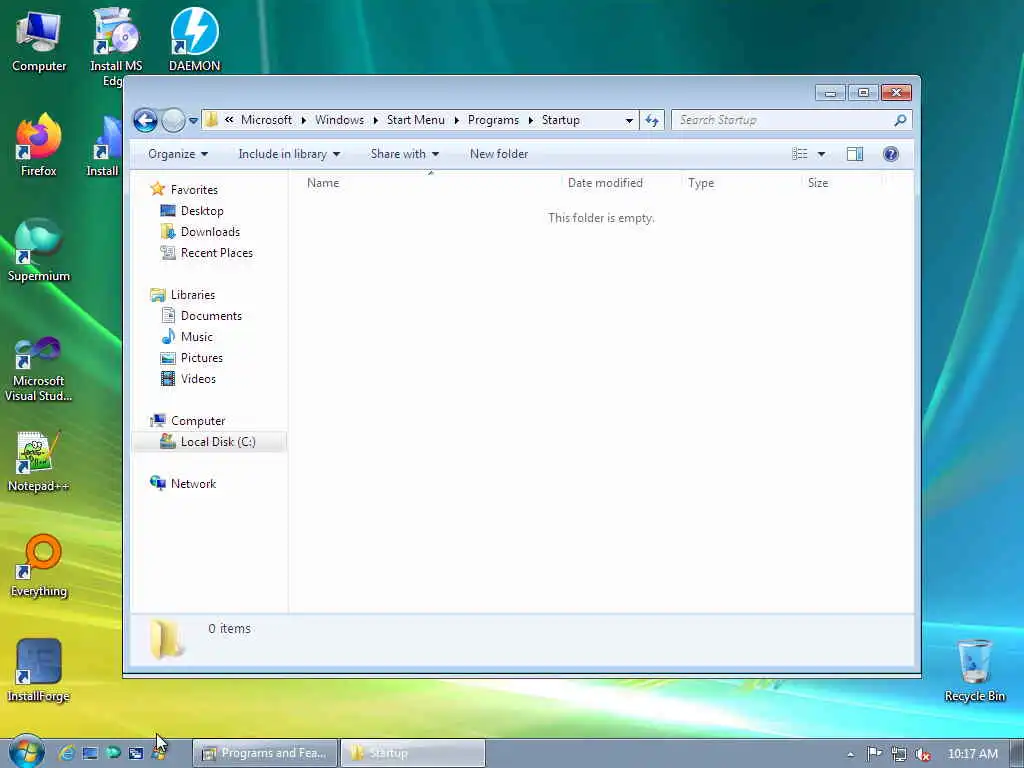Sort by the Name column
Viewport: 1024px width, 768px height.
coord(430,183)
